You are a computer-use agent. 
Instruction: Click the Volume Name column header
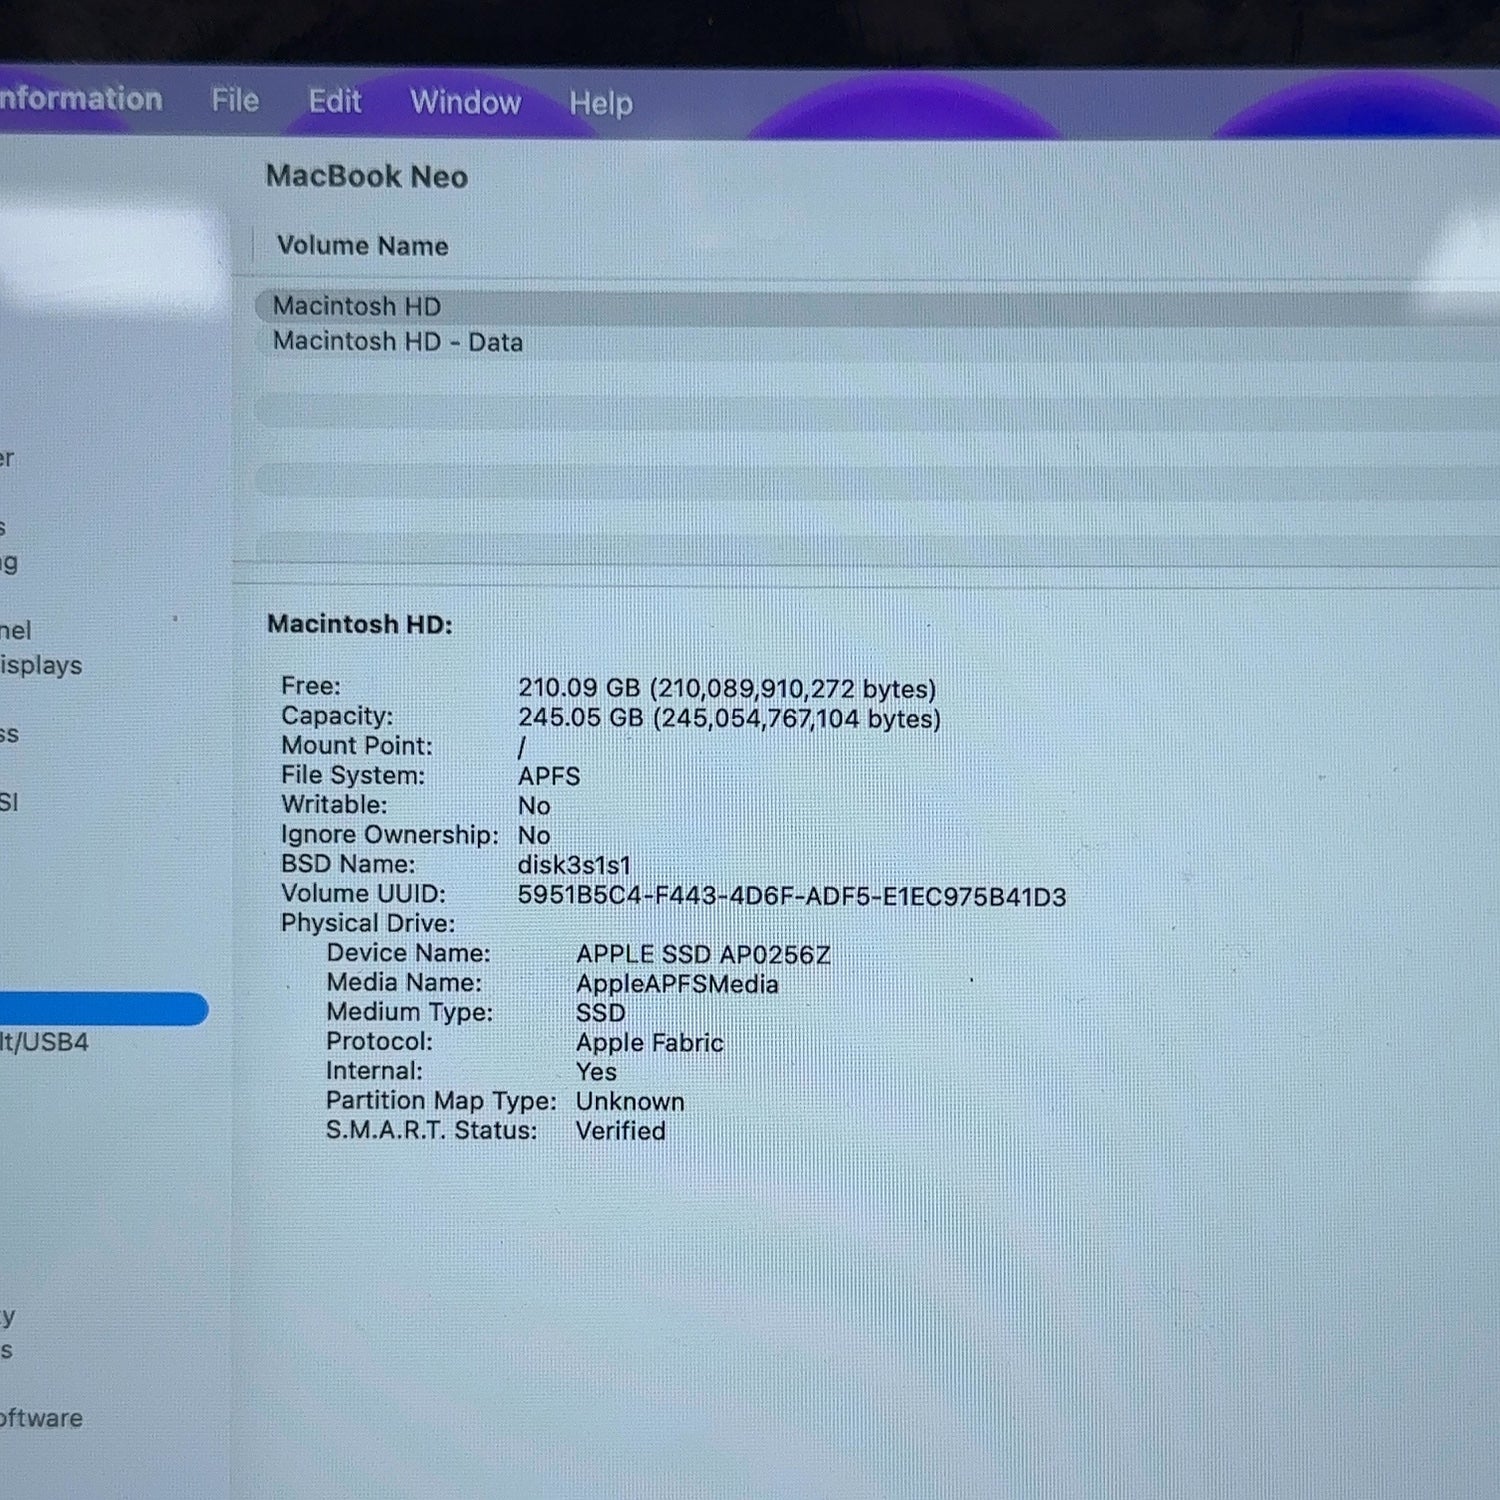tap(362, 246)
